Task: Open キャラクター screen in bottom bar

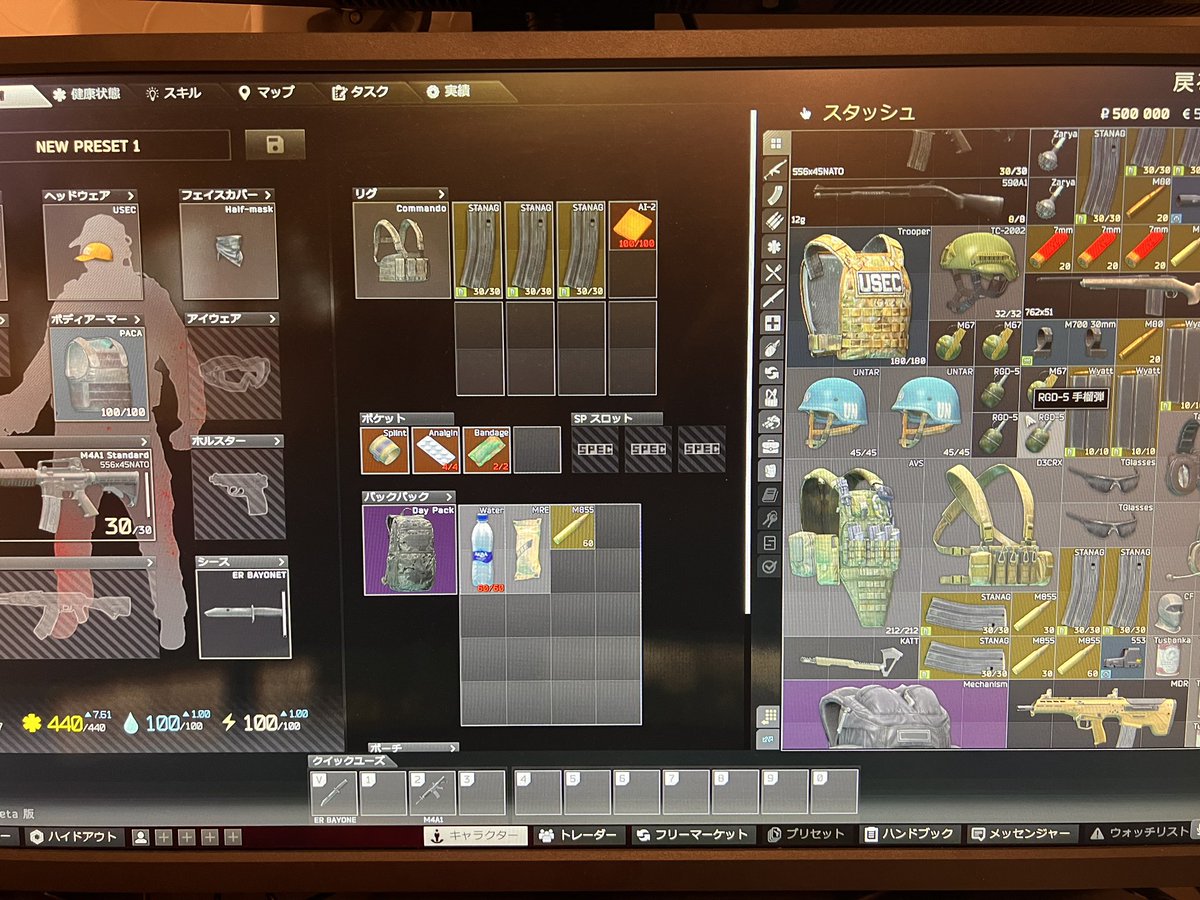Action: pyautogui.click(x=475, y=836)
